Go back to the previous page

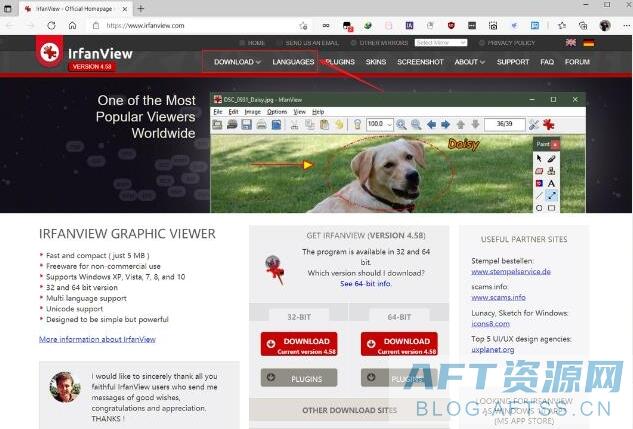click(10, 26)
